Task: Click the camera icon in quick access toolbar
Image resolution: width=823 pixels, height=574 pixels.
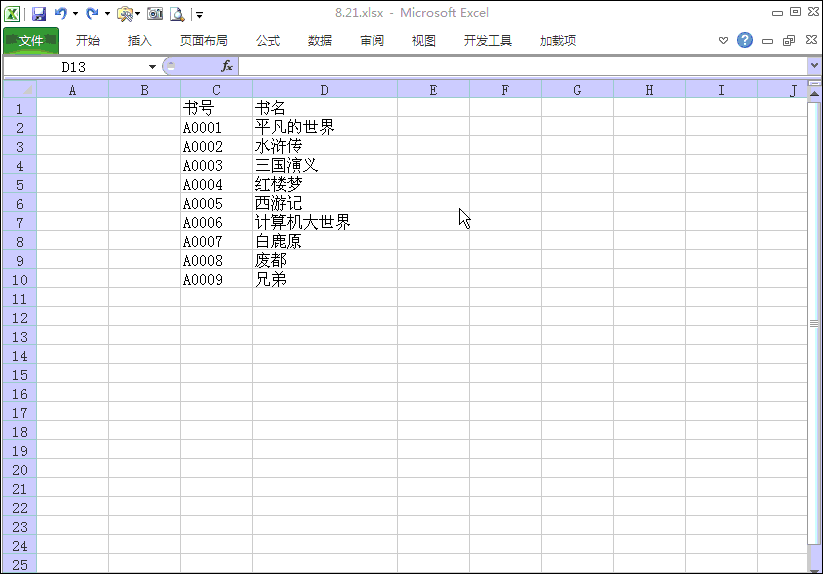Action: [x=155, y=14]
